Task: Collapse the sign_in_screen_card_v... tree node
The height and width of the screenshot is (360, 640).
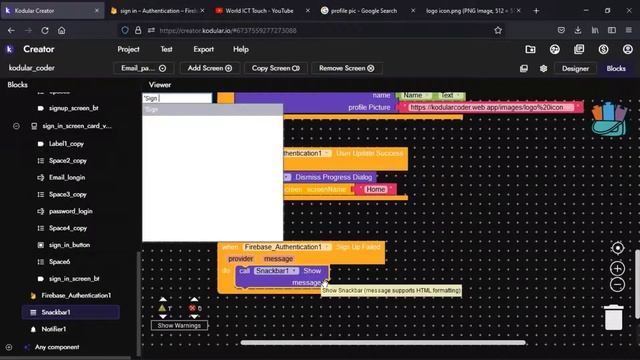Action: click(16, 126)
